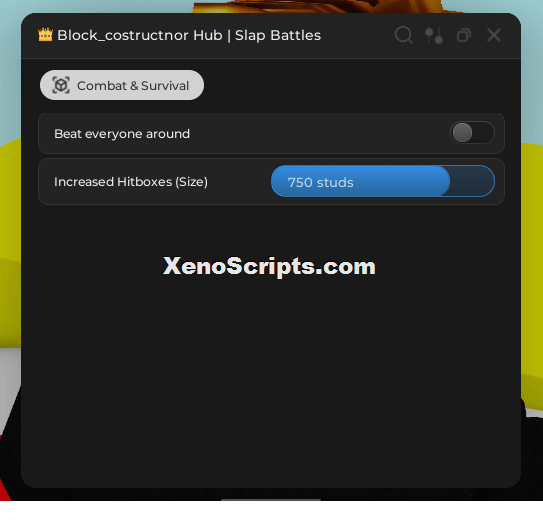Open the sliders settings icon
The height and width of the screenshot is (531, 543).
[x=434, y=35]
